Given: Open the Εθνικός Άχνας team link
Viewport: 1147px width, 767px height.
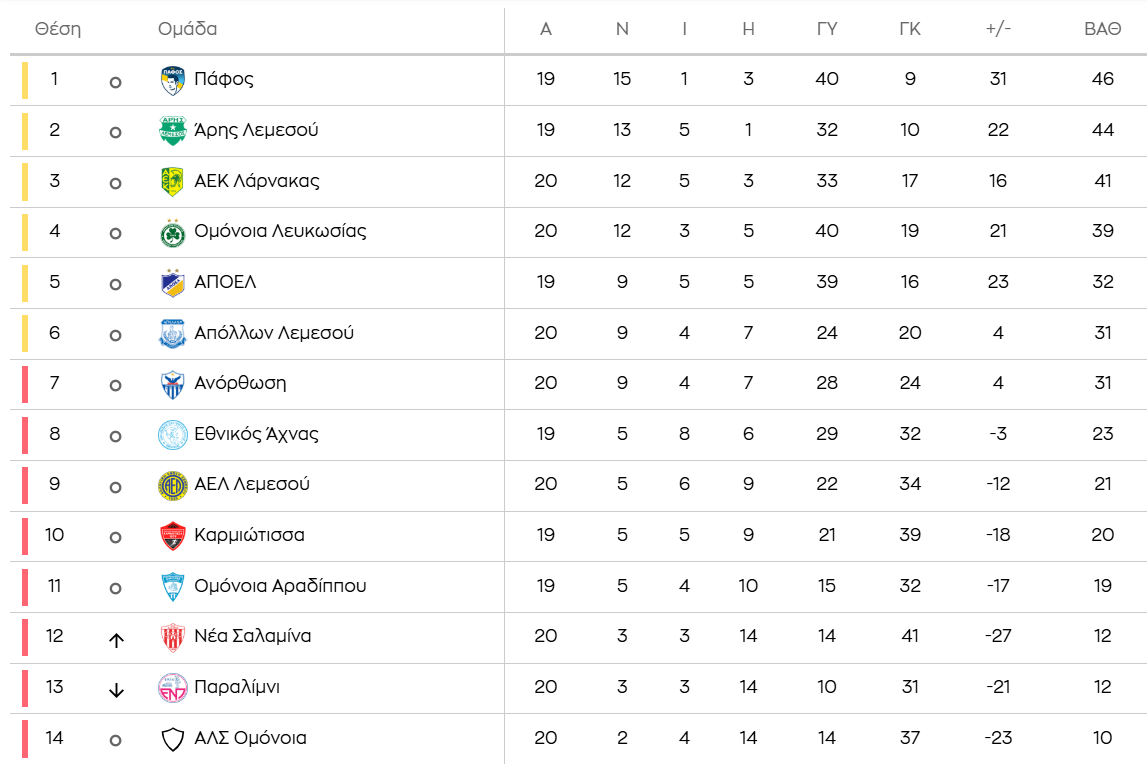Looking at the screenshot, I should (x=256, y=434).
